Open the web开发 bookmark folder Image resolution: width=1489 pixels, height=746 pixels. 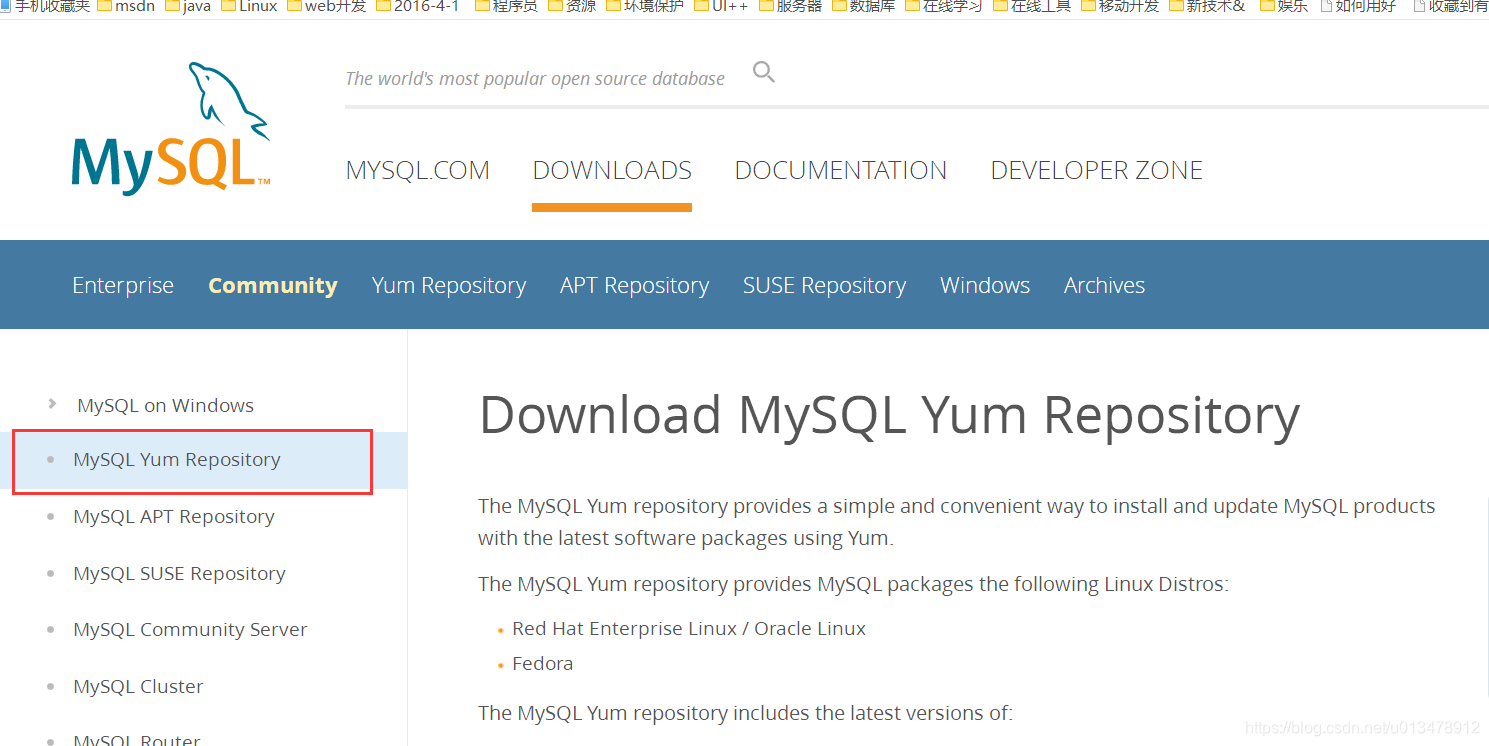pyautogui.click(x=327, y=6)
